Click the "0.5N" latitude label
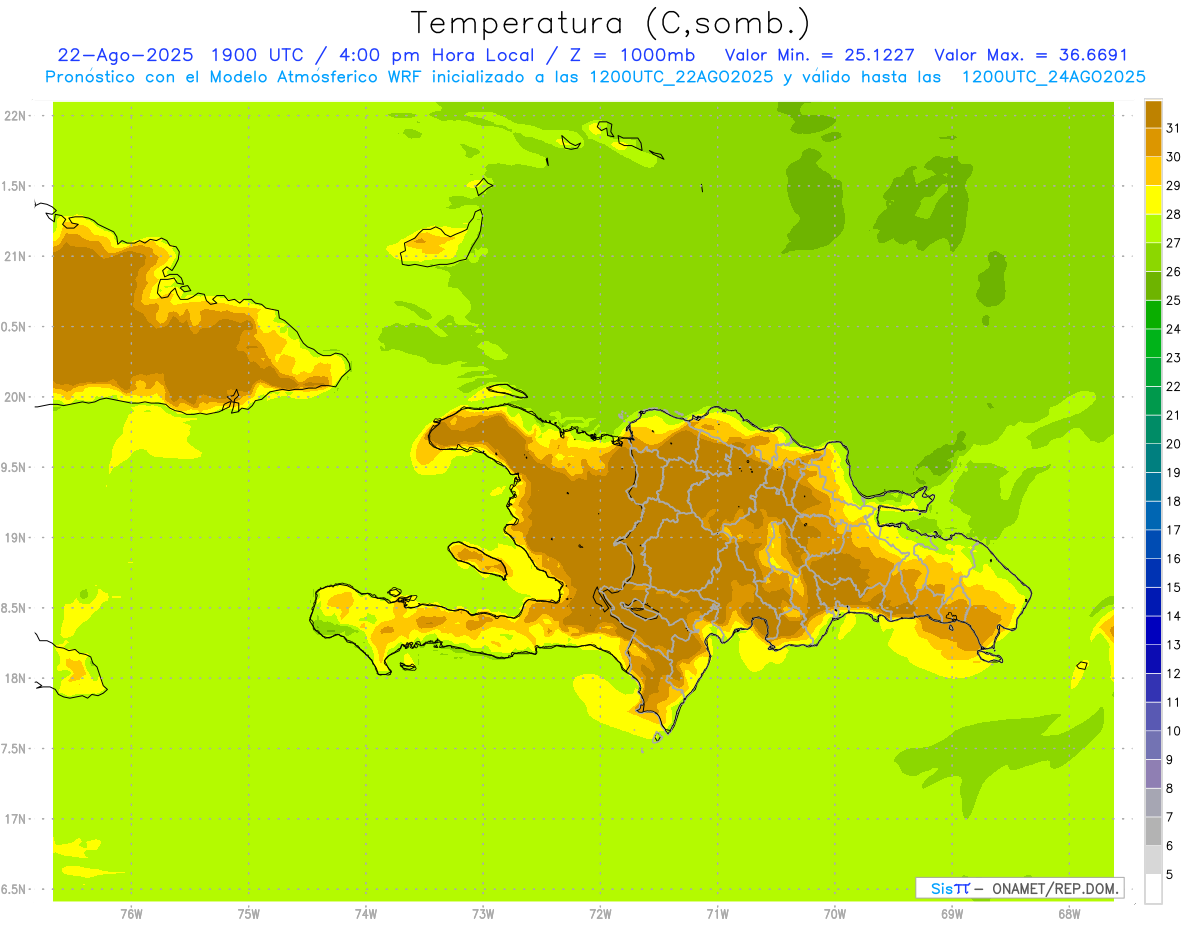1200x927 pixels. tap(14, 327)
